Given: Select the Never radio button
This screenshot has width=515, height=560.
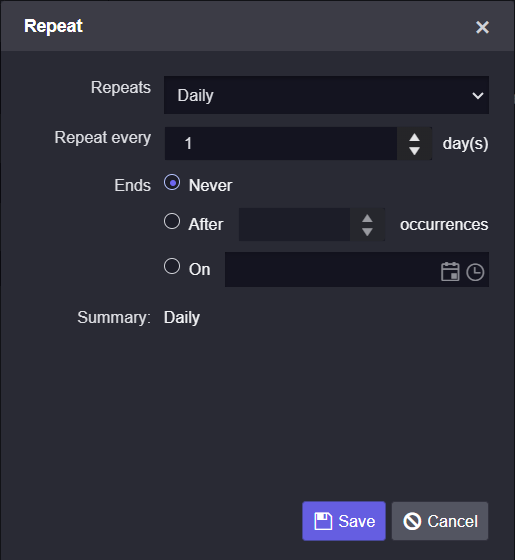Looking at the screenshot, I should 172,182.
